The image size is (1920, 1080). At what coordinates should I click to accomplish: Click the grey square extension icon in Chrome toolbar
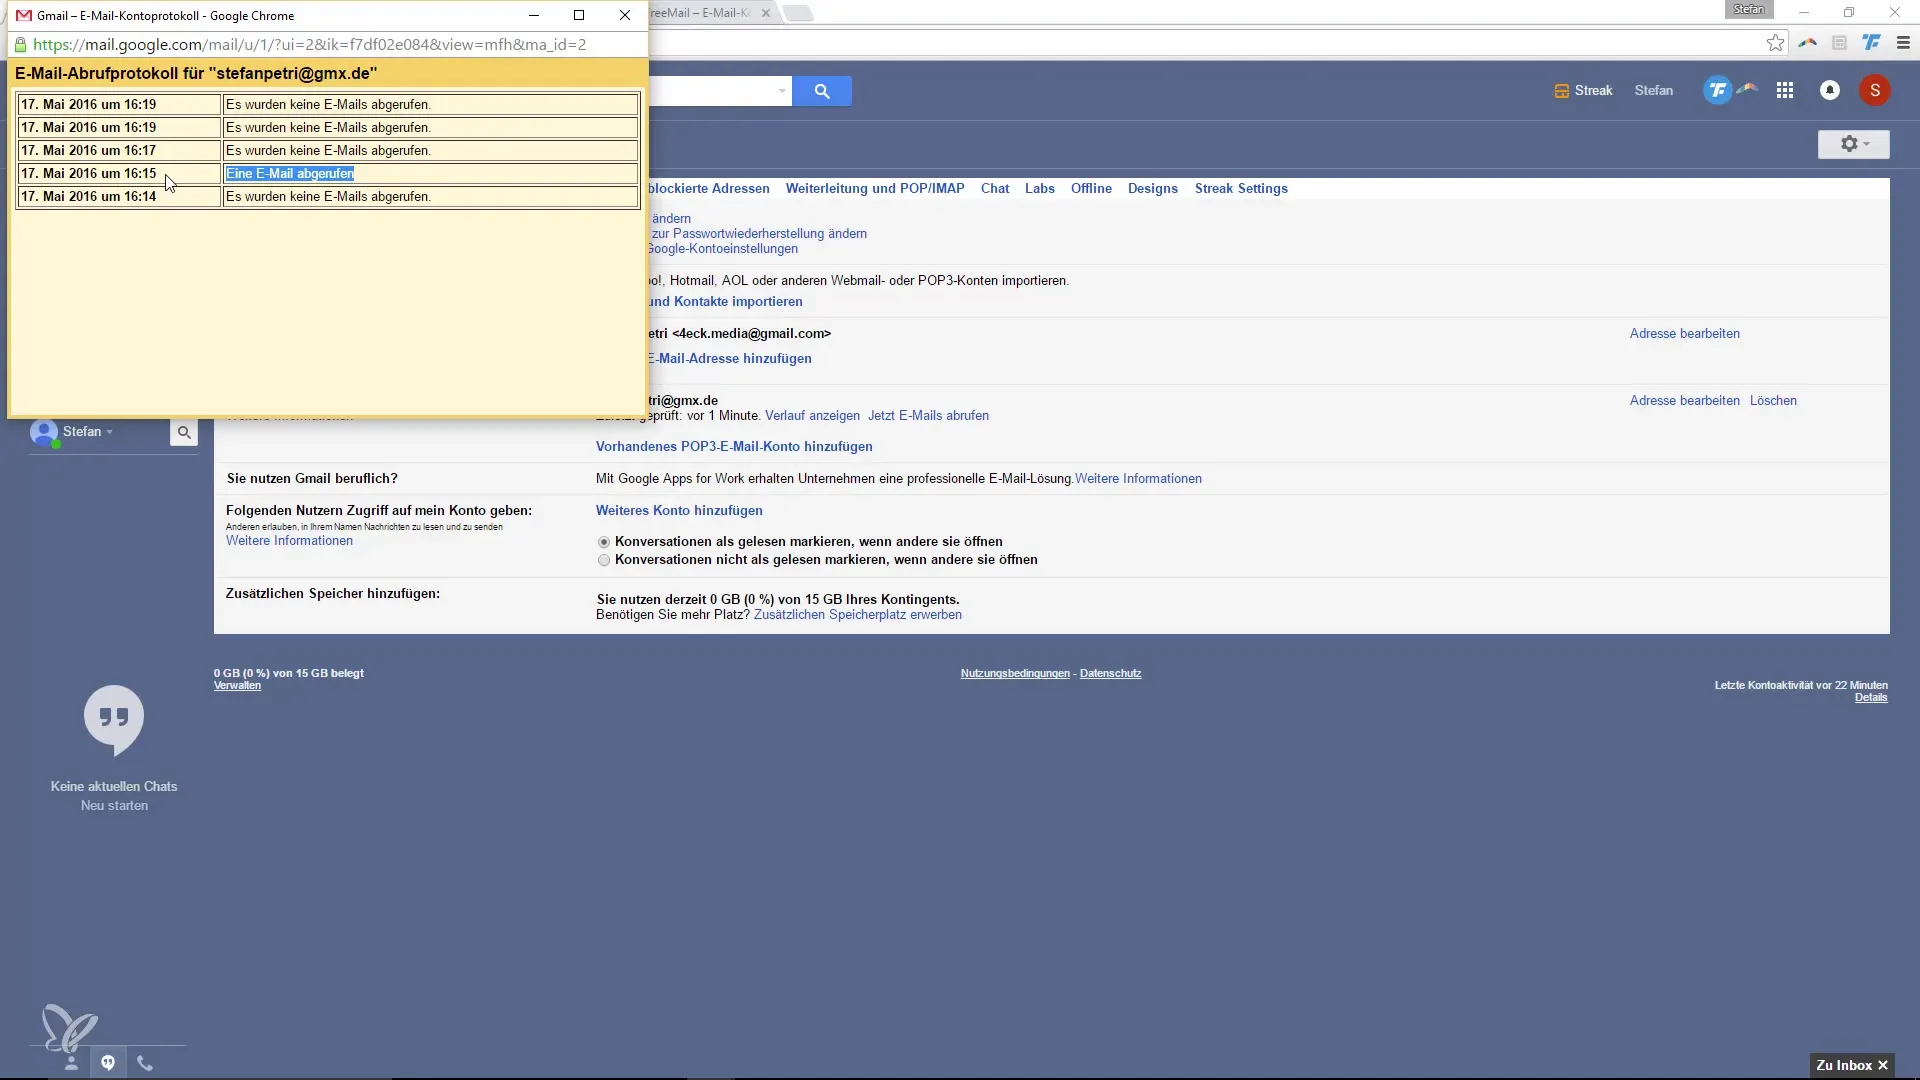[1839, 43]
